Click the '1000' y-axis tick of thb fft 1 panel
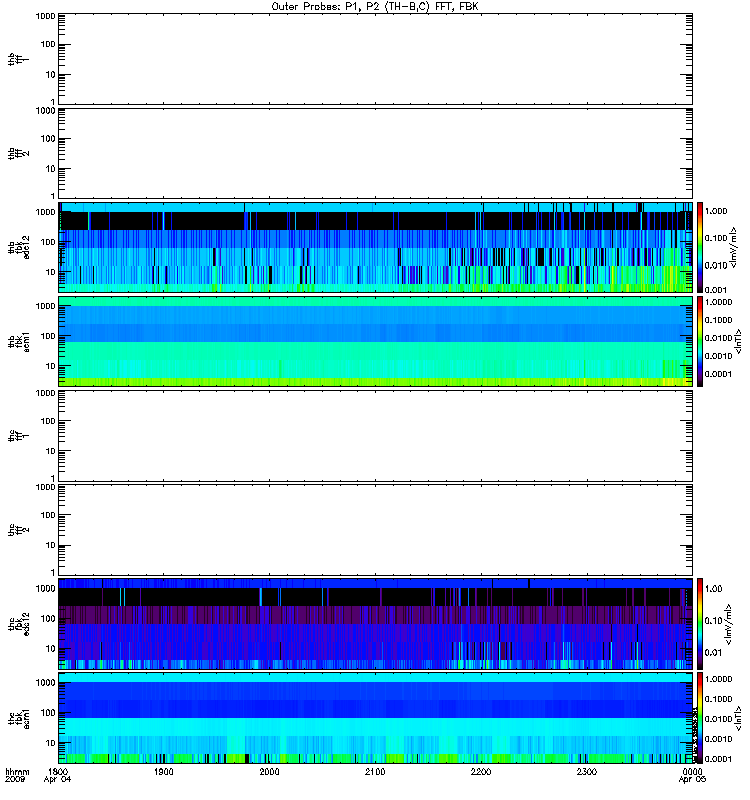Image resolution: width=750 pixels, height=800 pixels. 45,16
